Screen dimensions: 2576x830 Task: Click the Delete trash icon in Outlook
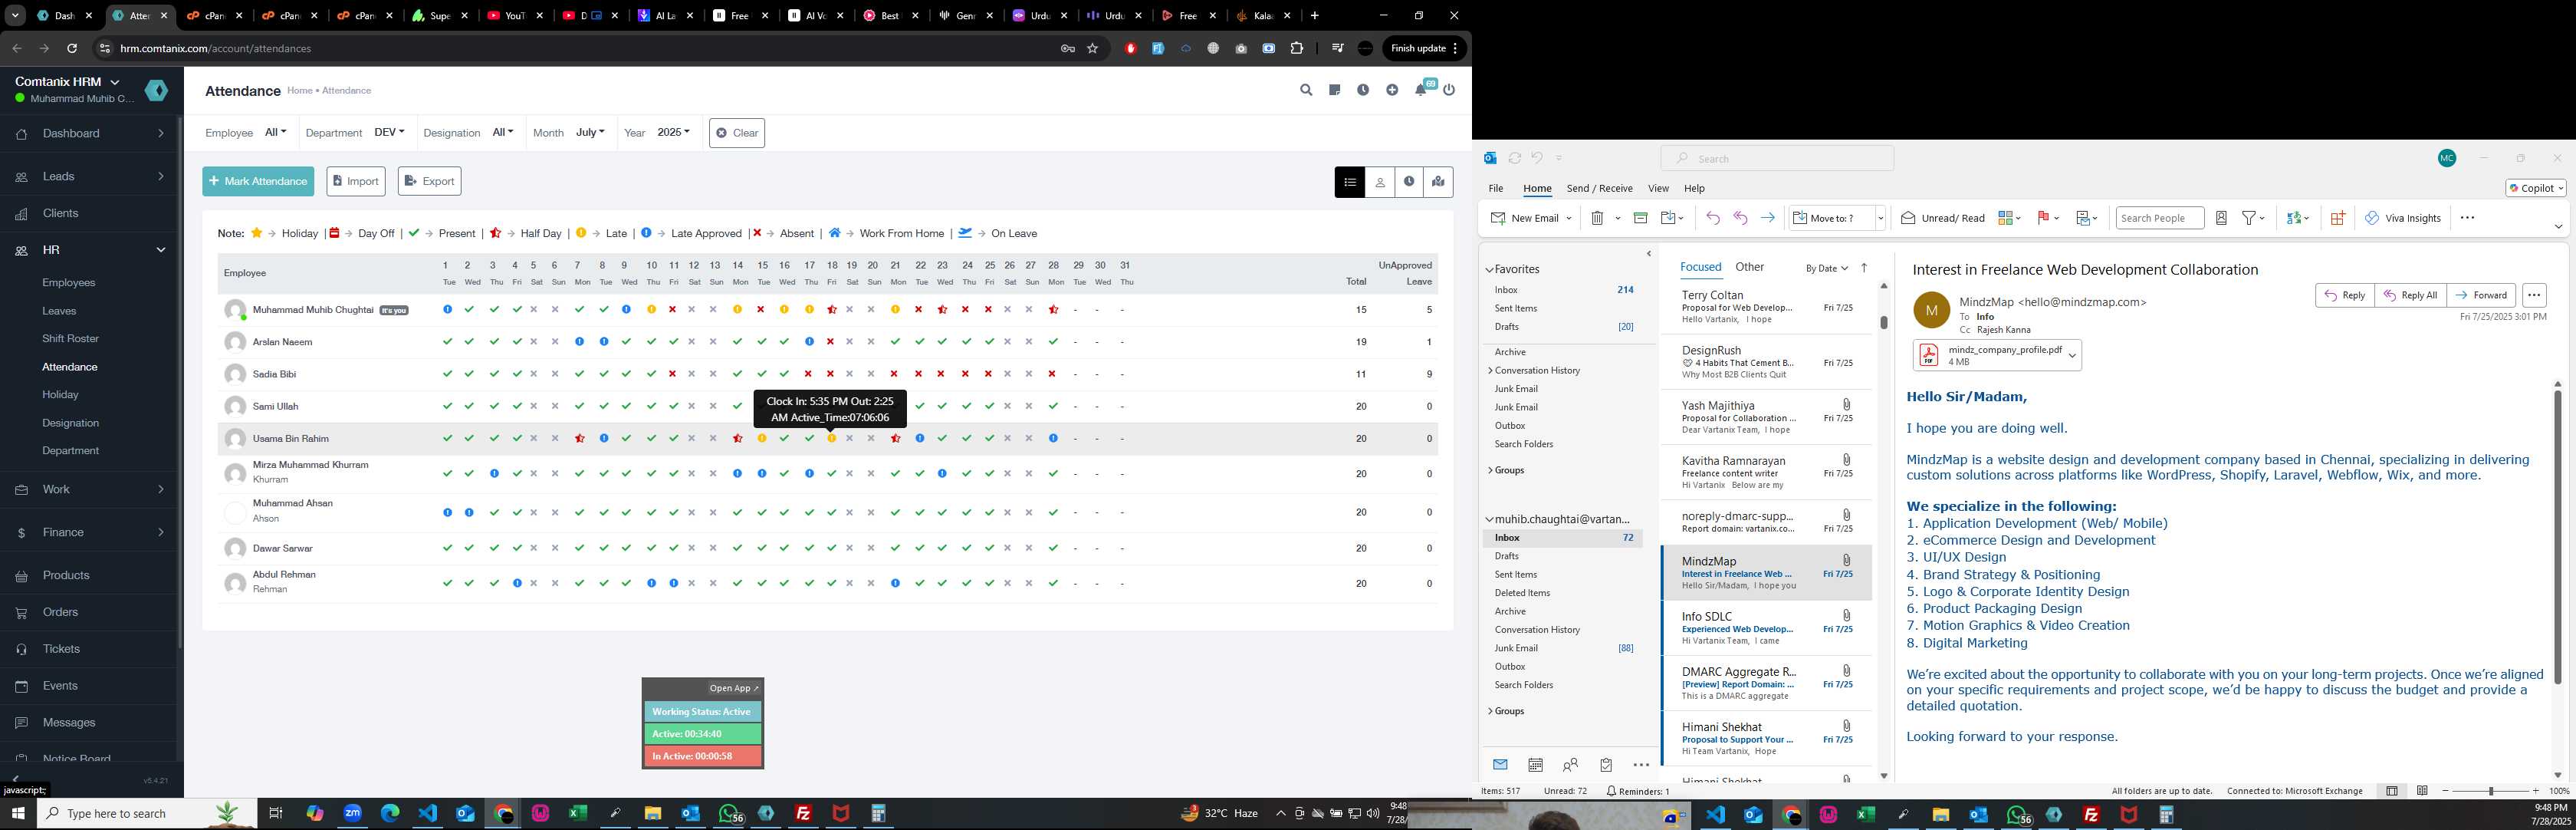coord(1597,218)
